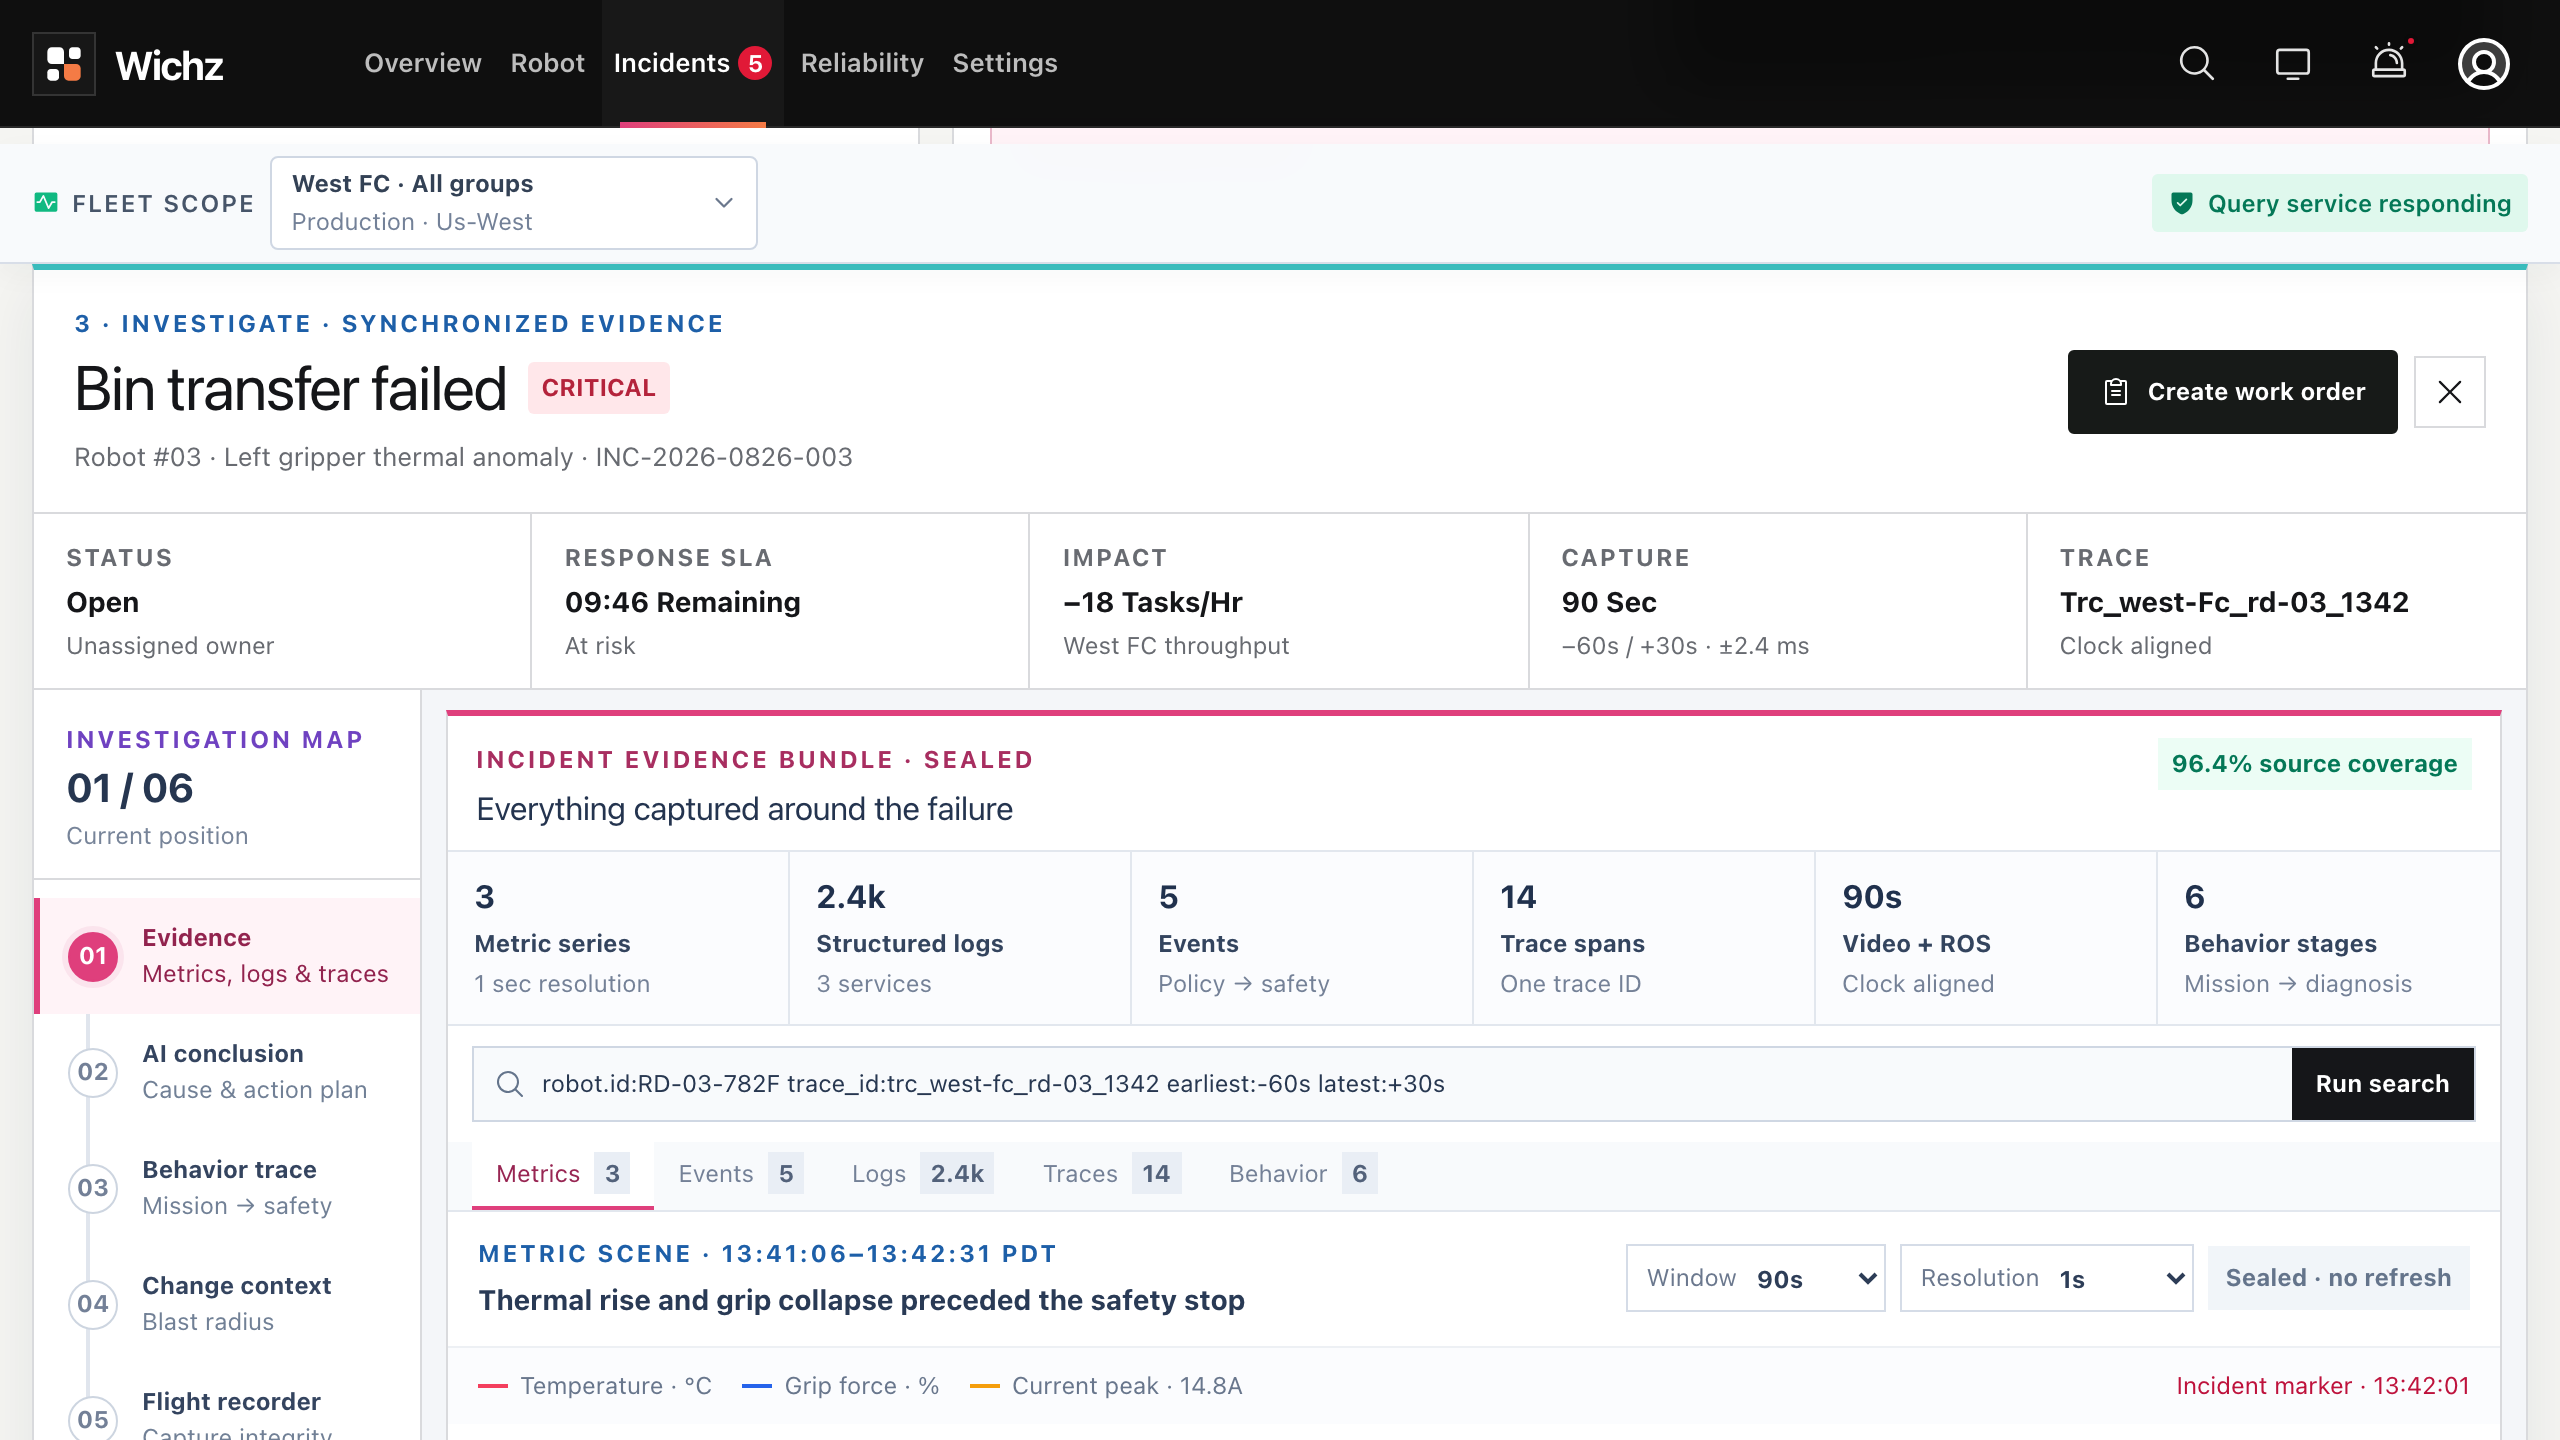The height and width of the screenshot is (1440, 2560).
Task: Open the 14 Trace spans card
Action: click(x=1644, y=938)
